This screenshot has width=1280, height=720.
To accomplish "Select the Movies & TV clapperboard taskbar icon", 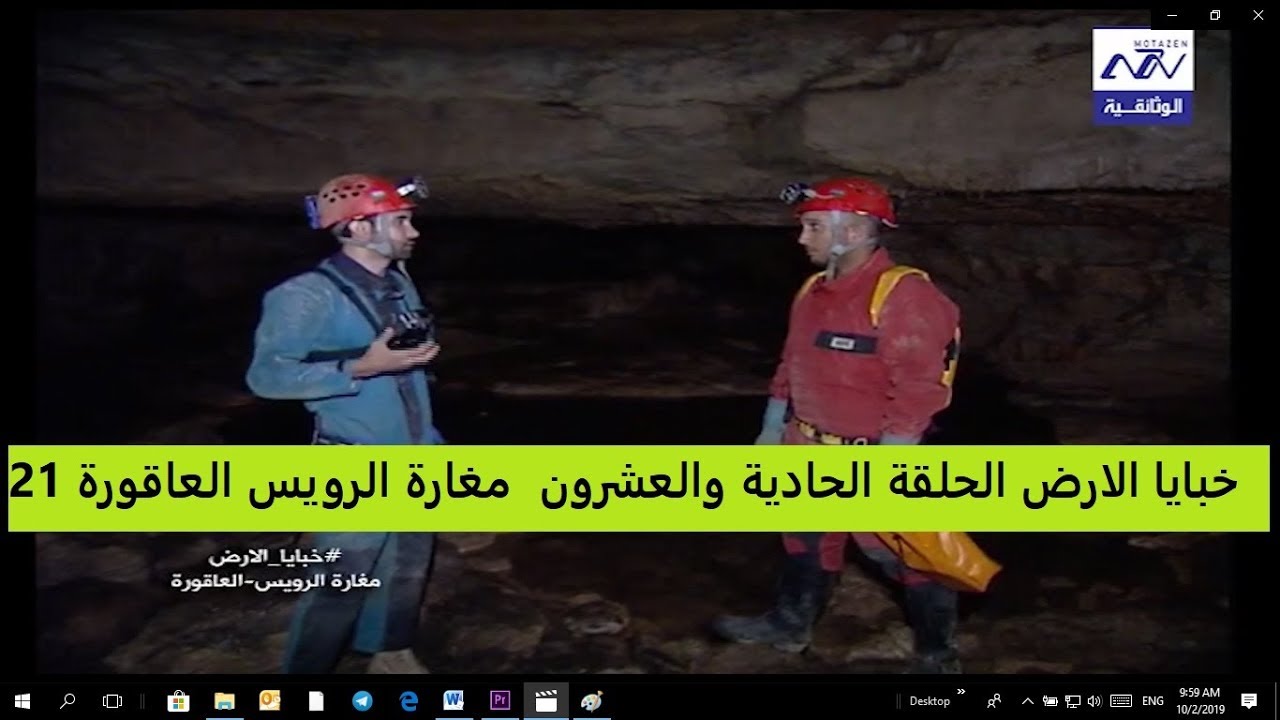I will pos(546,701).
